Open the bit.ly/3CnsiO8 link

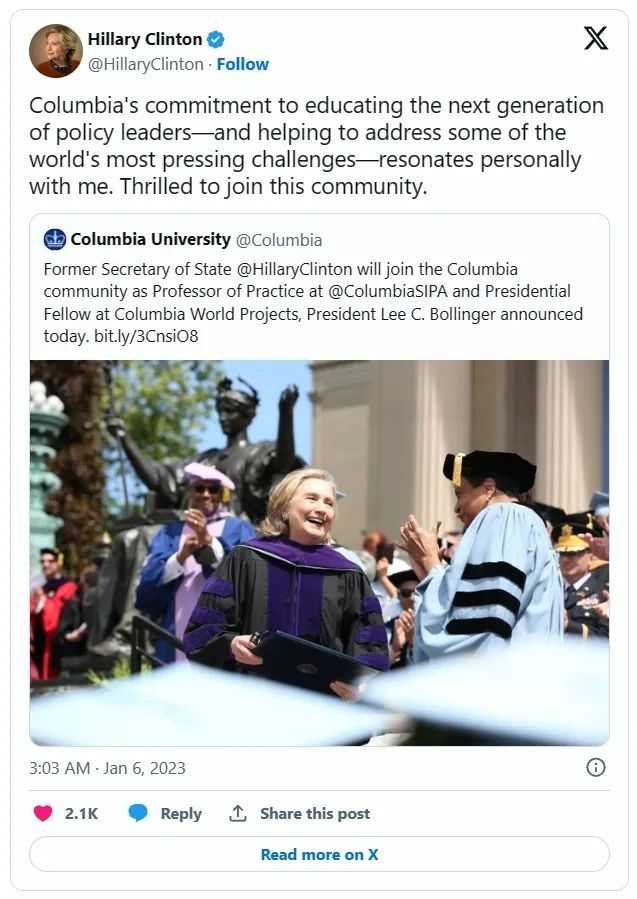coord(135,336)
